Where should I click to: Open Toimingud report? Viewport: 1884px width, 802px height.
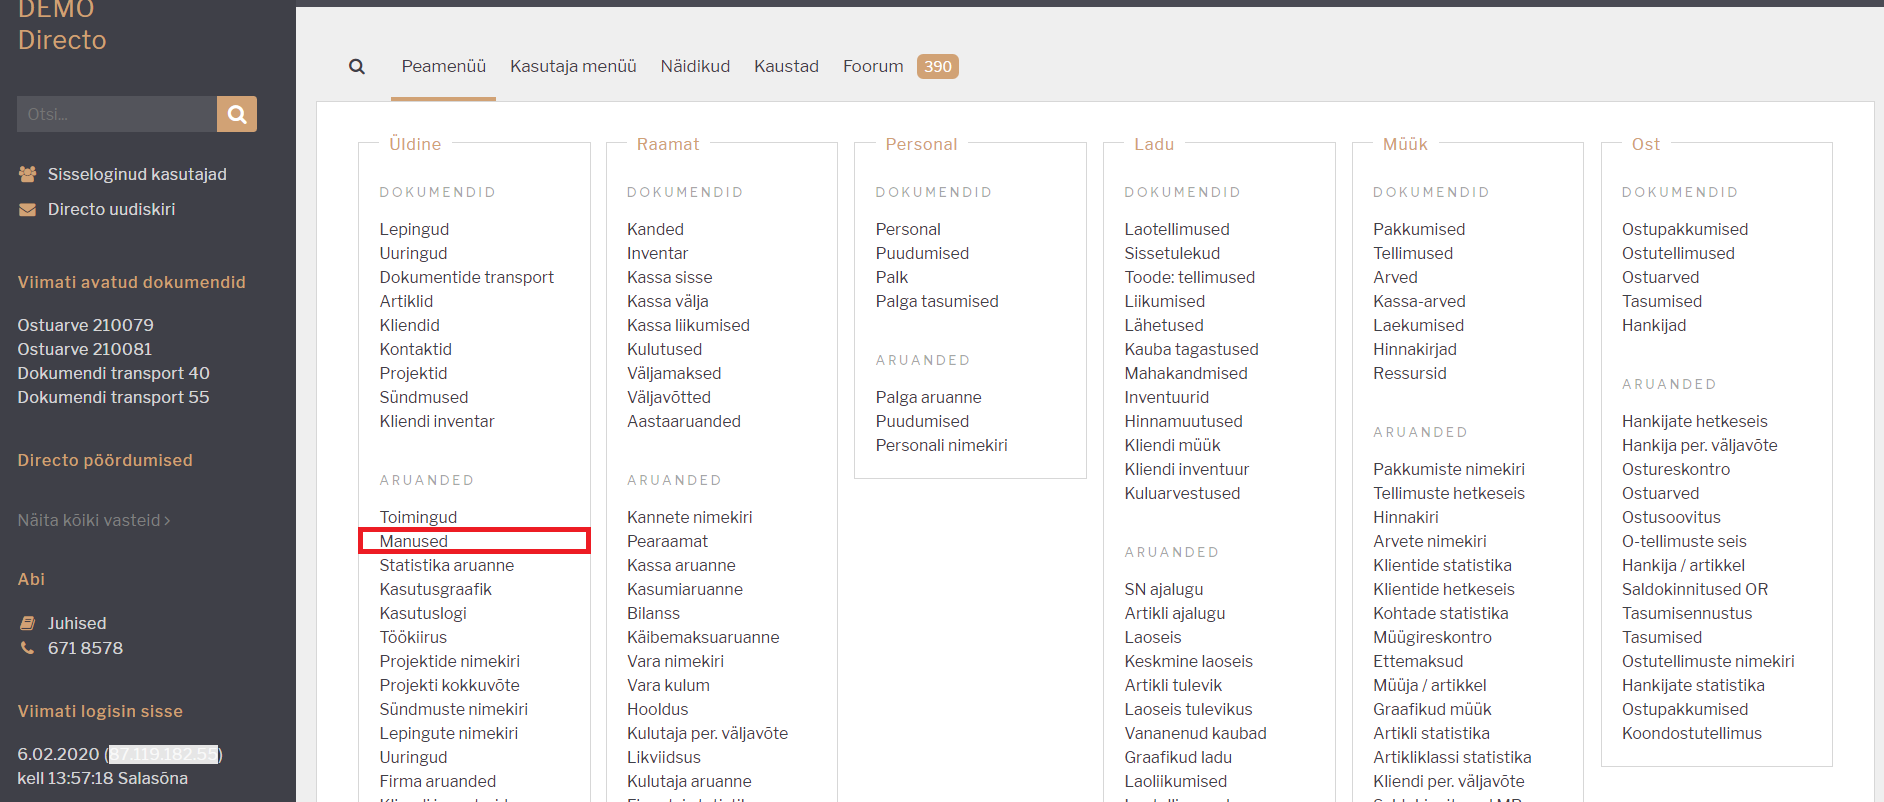418,517
